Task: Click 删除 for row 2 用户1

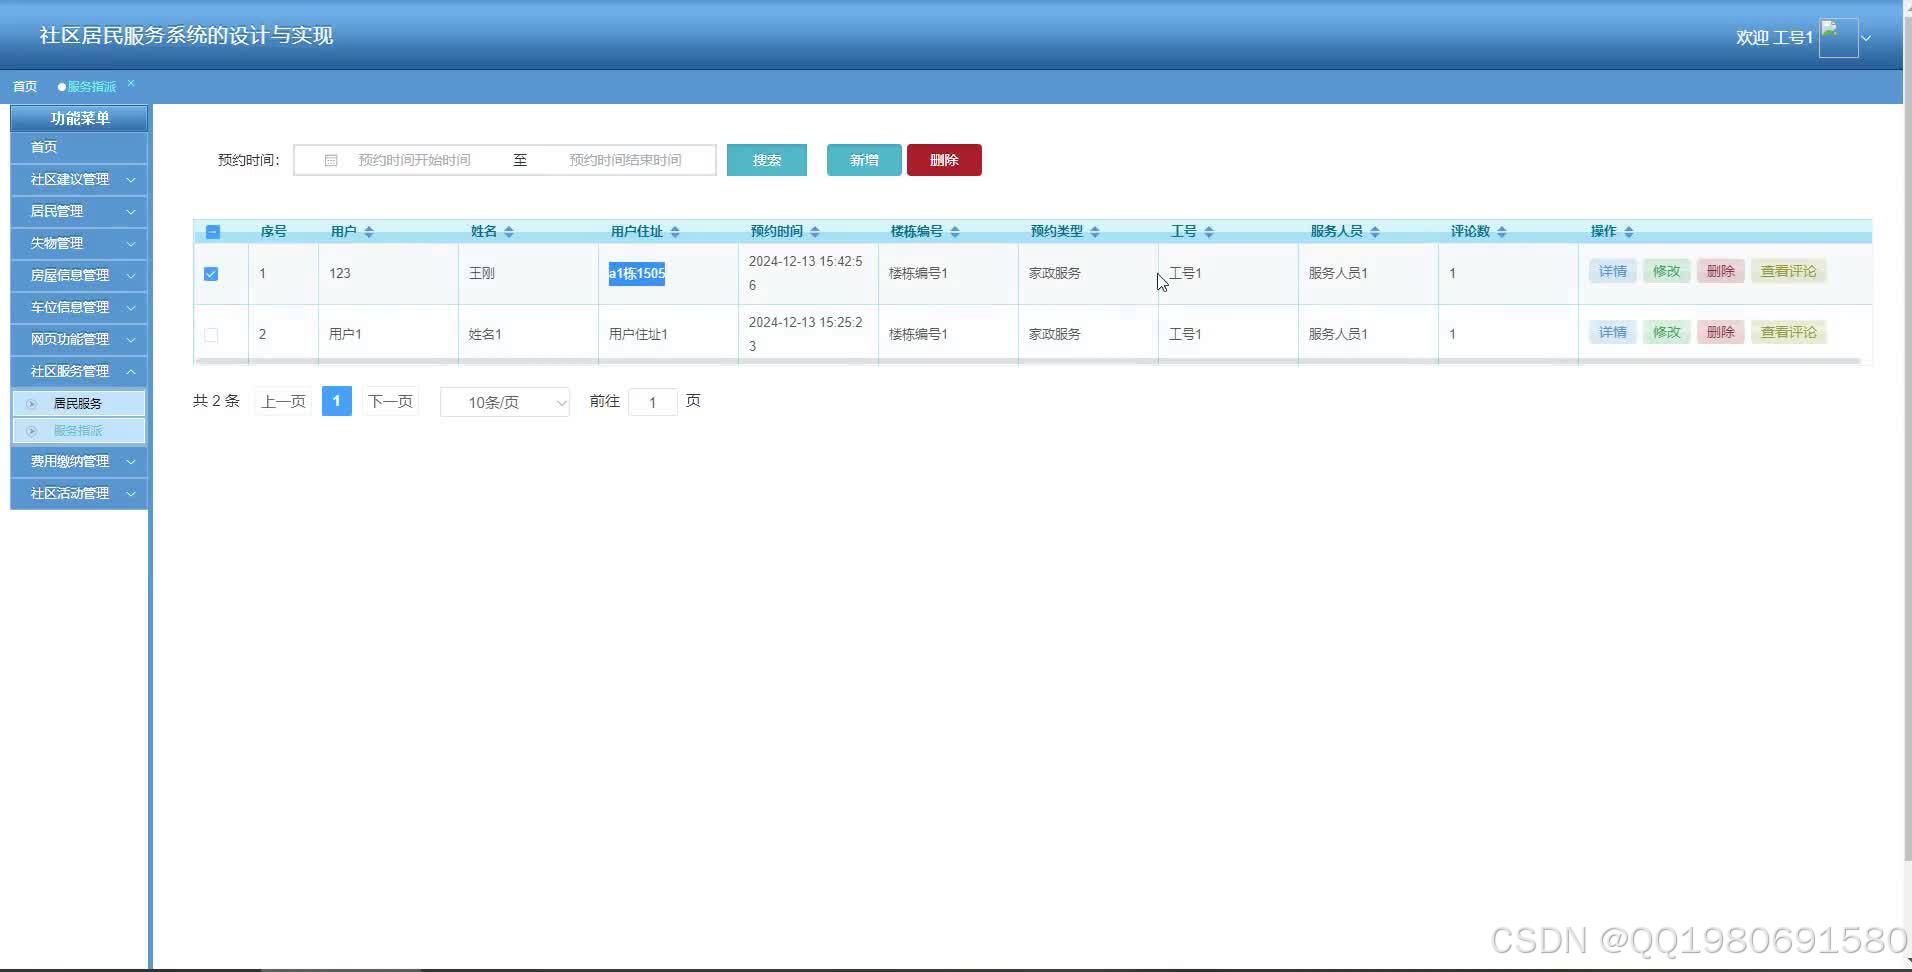Action: coord(1721,333)
